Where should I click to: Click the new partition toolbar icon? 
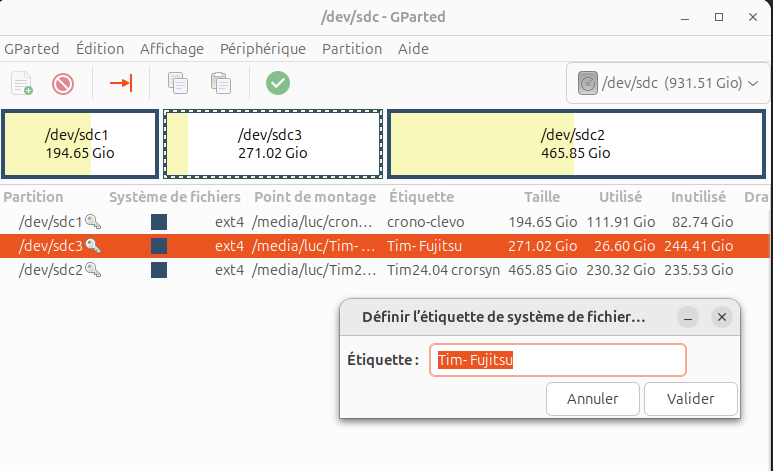[x=22, y=83]
